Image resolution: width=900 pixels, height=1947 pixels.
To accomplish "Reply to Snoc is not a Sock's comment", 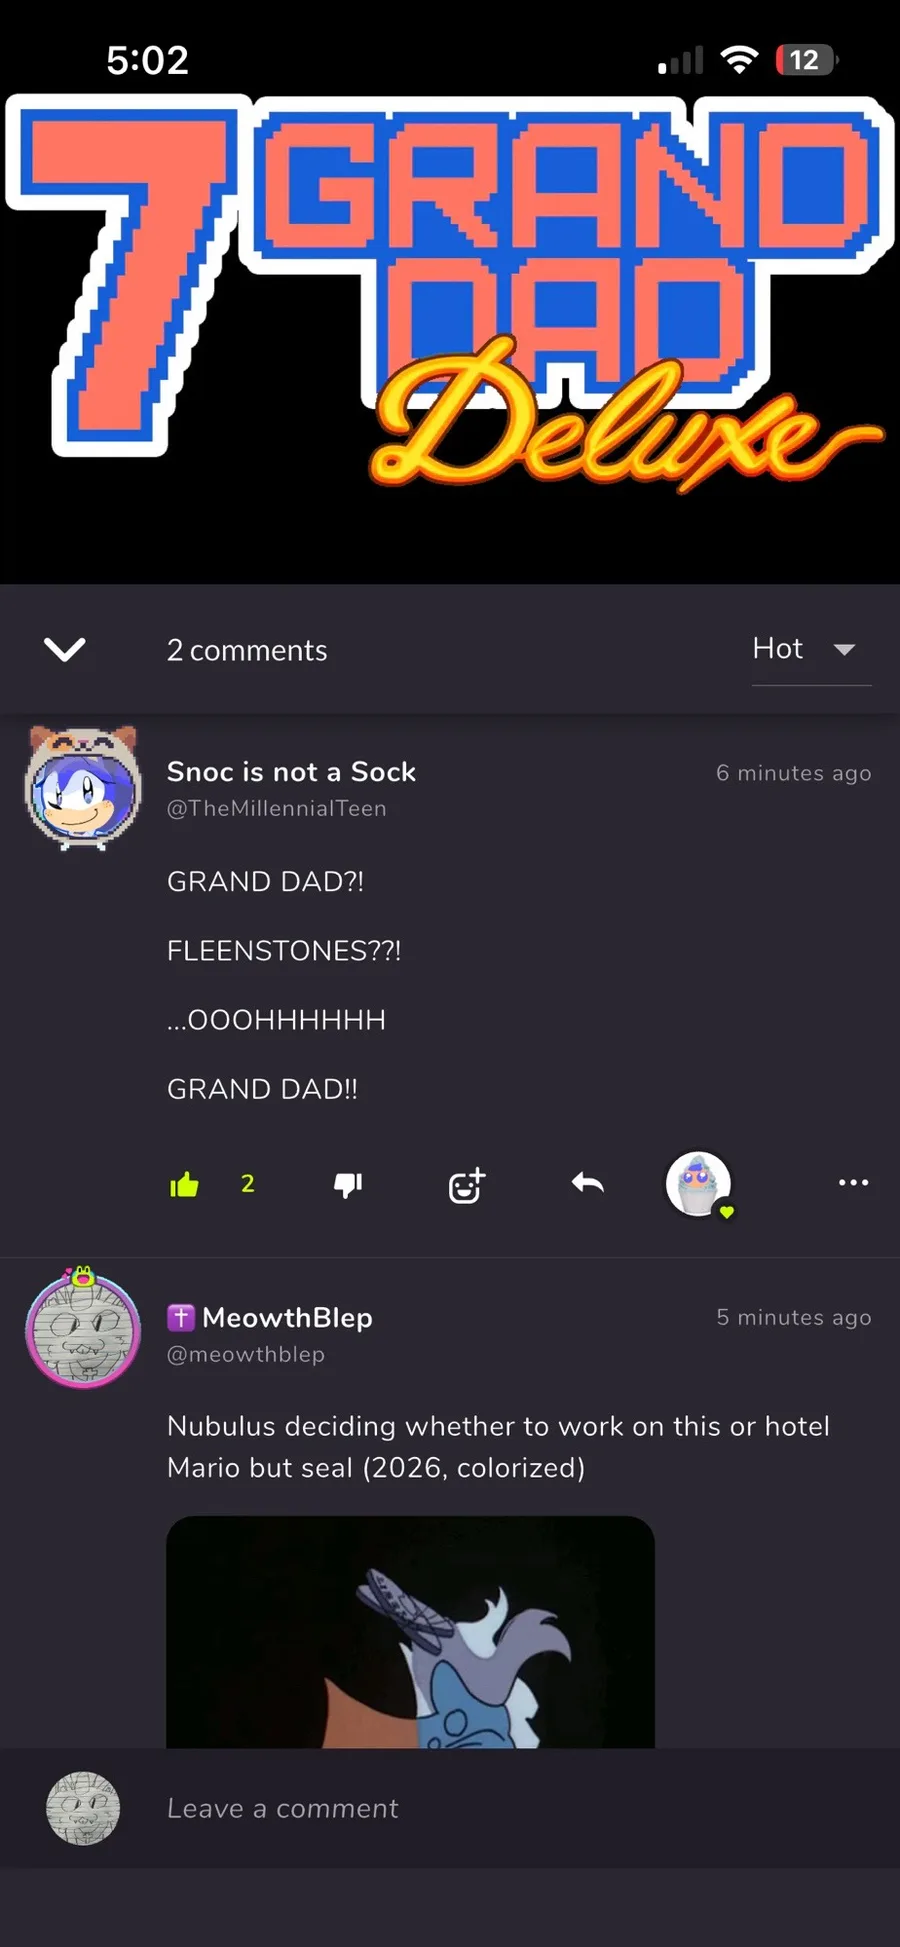I will pyautogui.click(x=588, y=1184).
